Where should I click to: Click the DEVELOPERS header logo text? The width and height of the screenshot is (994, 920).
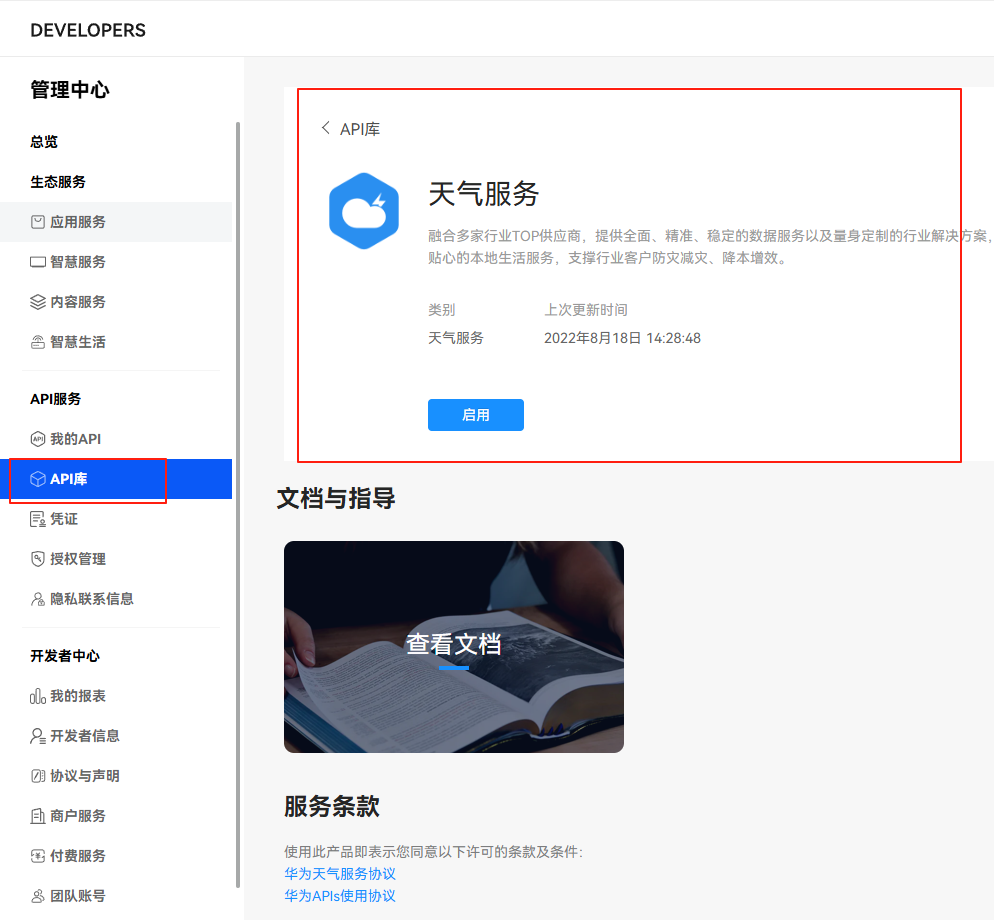88,30
